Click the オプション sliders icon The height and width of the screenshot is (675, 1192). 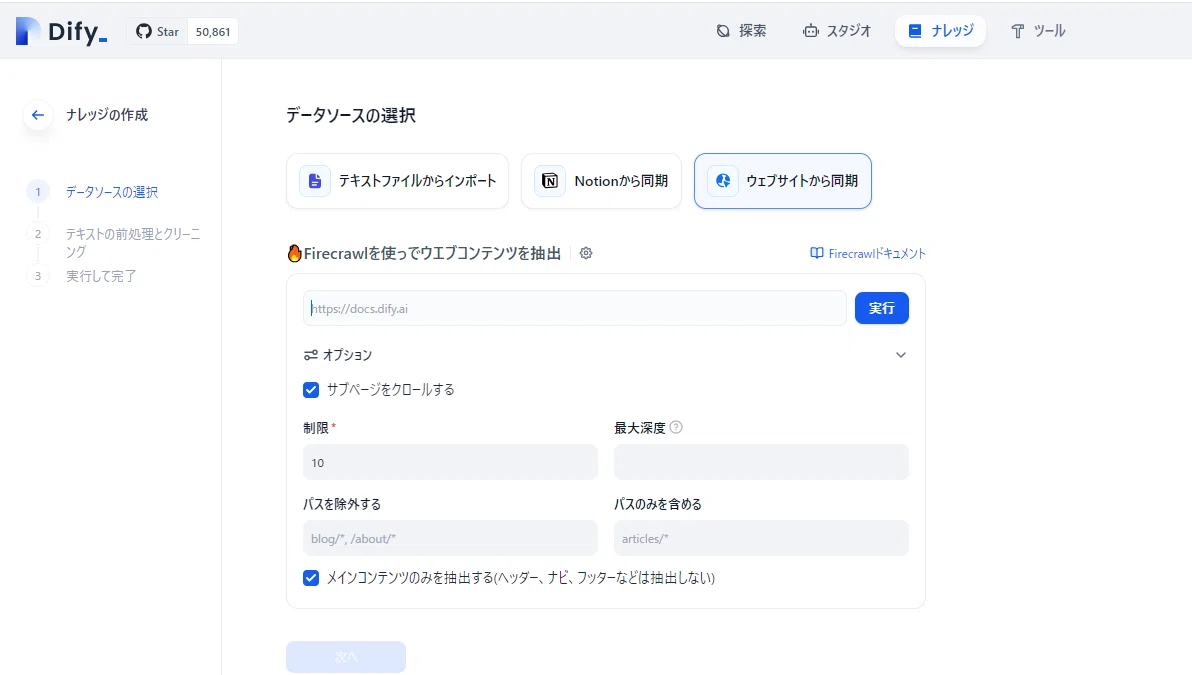tap(310, 355)
